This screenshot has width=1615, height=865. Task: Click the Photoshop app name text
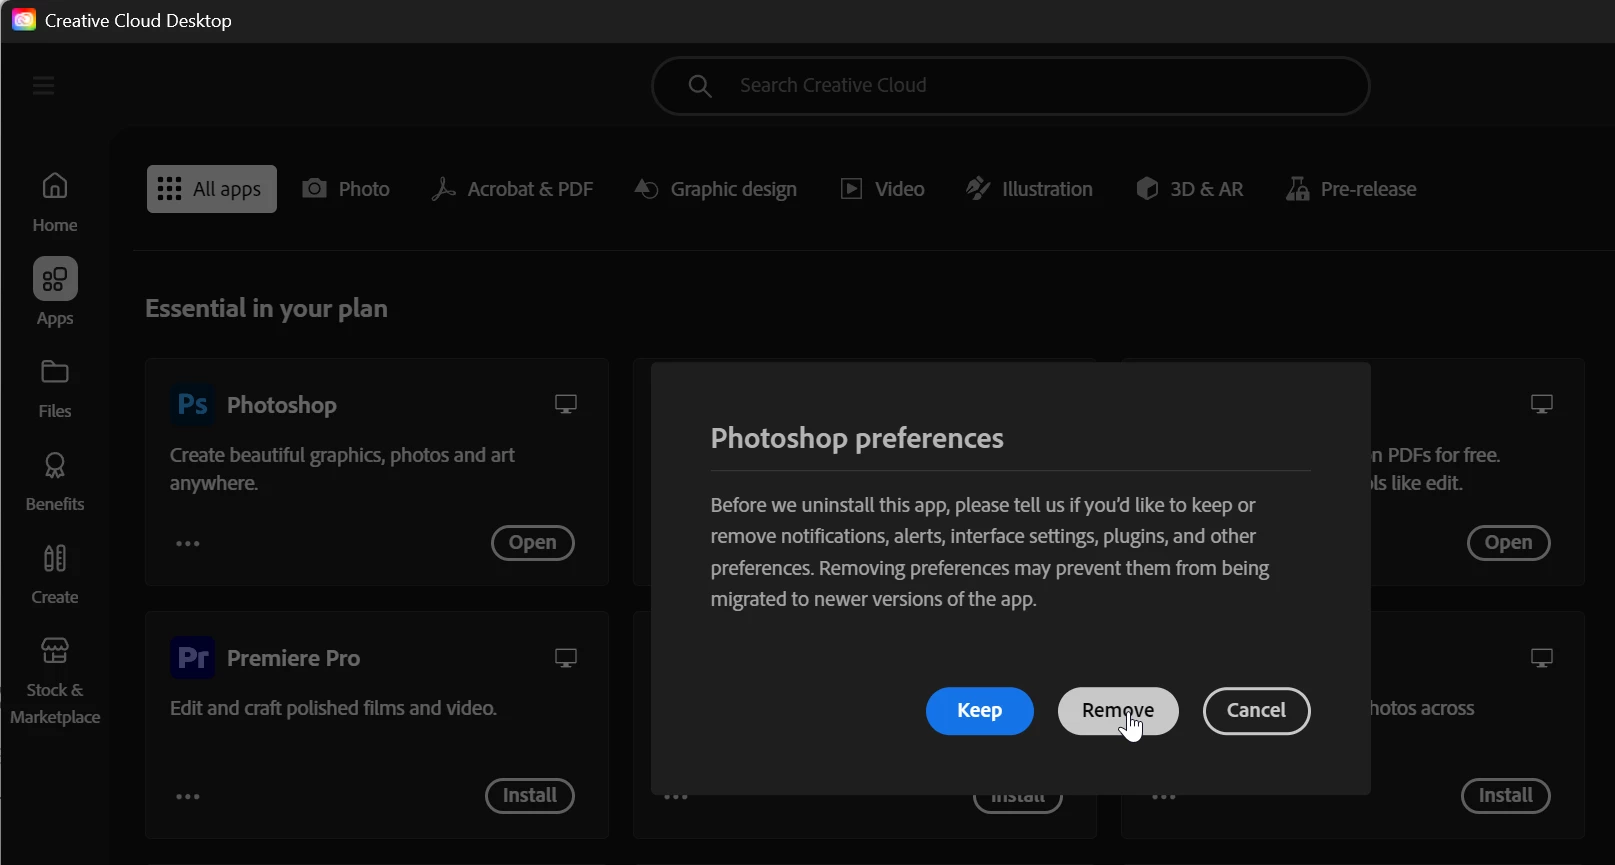[x=282, y=405]
